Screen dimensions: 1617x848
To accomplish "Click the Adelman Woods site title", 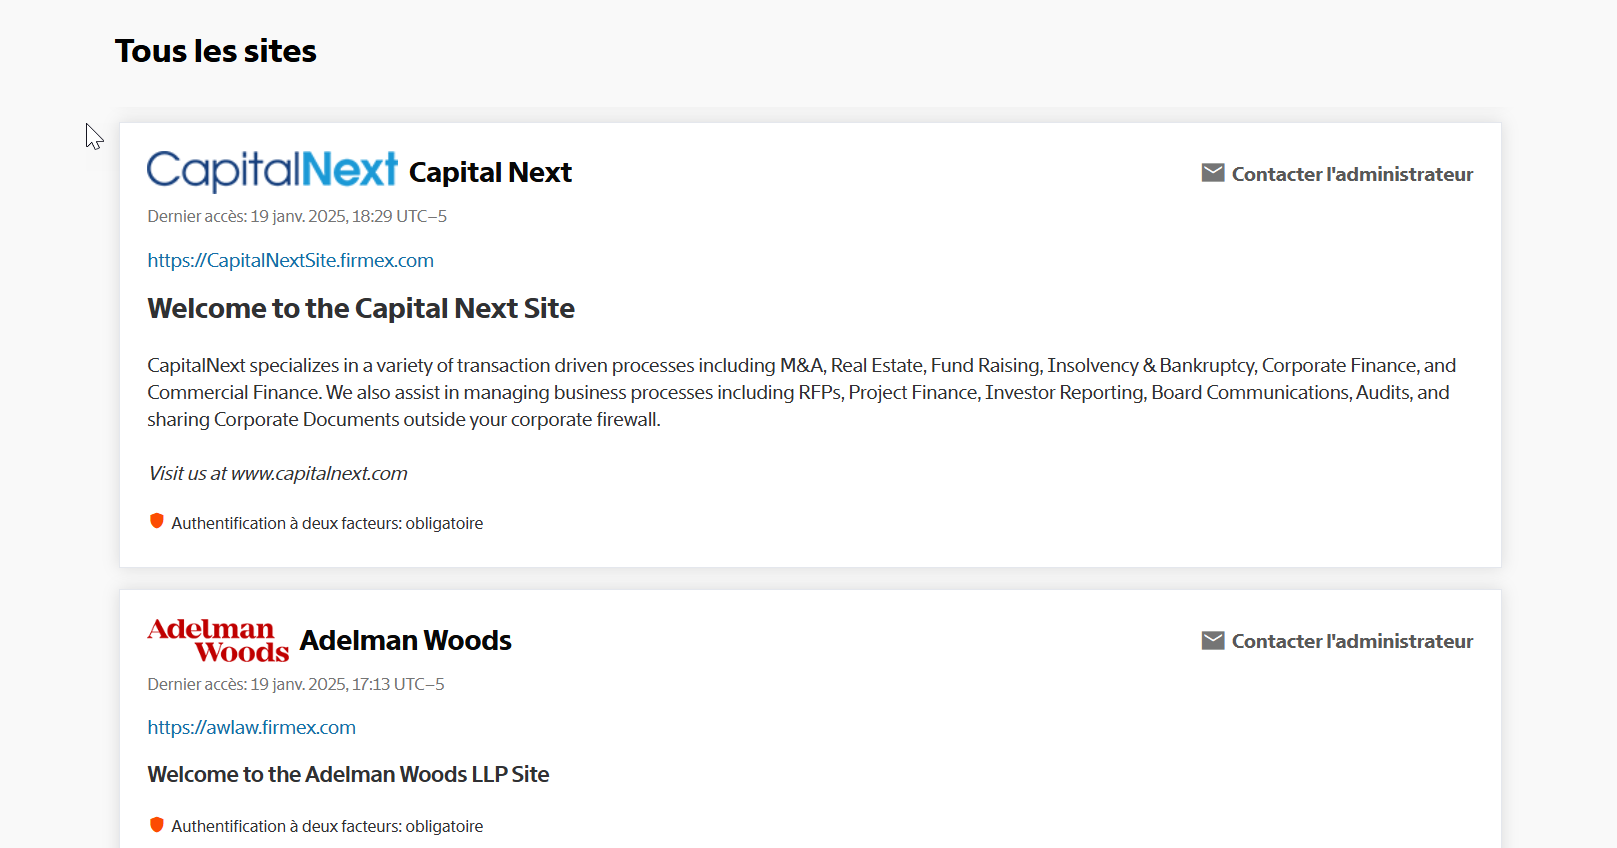I will pos(406,640).
